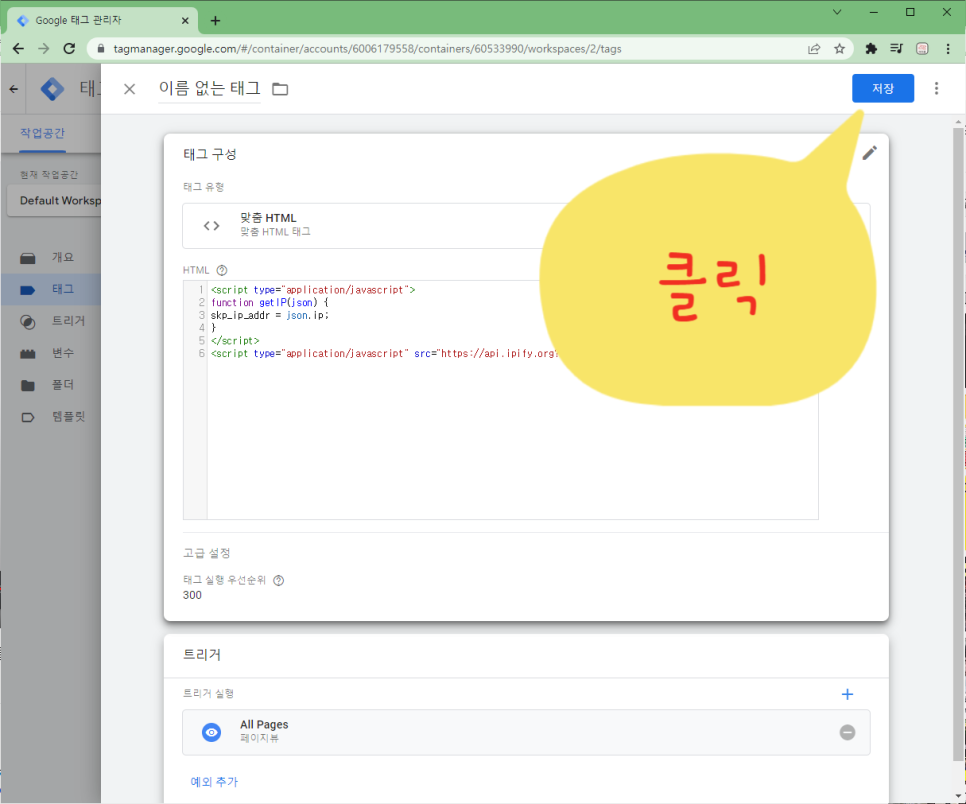Viewport: 966px width, 804px height.
Task: Click the 태그 실행 우선순위 help icon
Action: point(278,580)
